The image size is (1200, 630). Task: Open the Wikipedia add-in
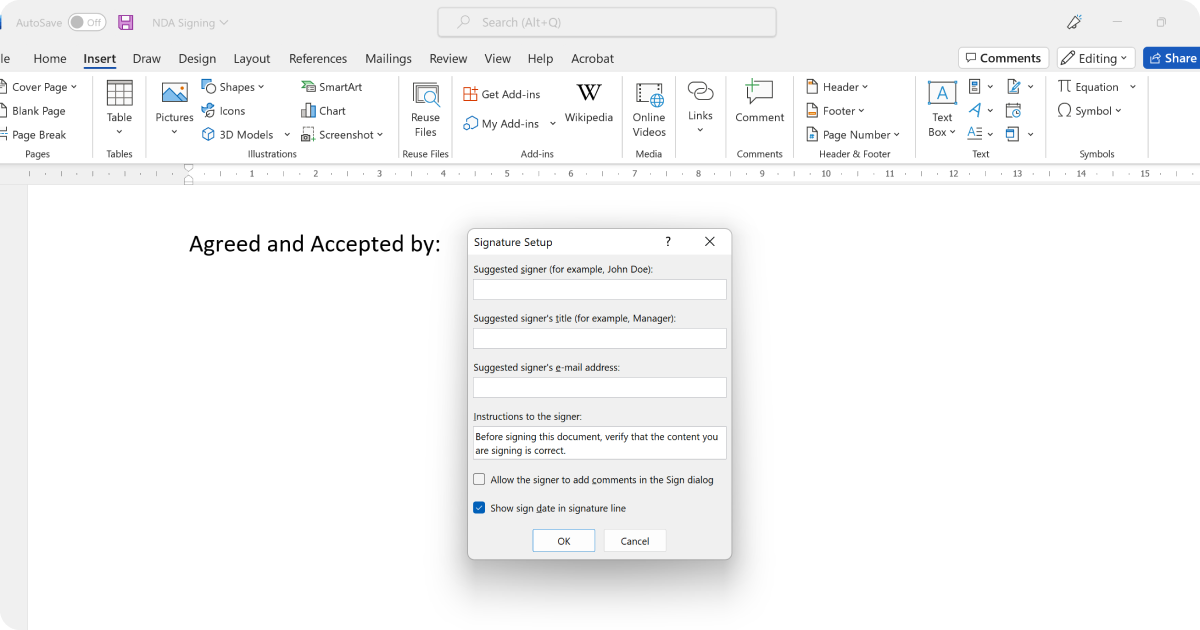point(589,103)
